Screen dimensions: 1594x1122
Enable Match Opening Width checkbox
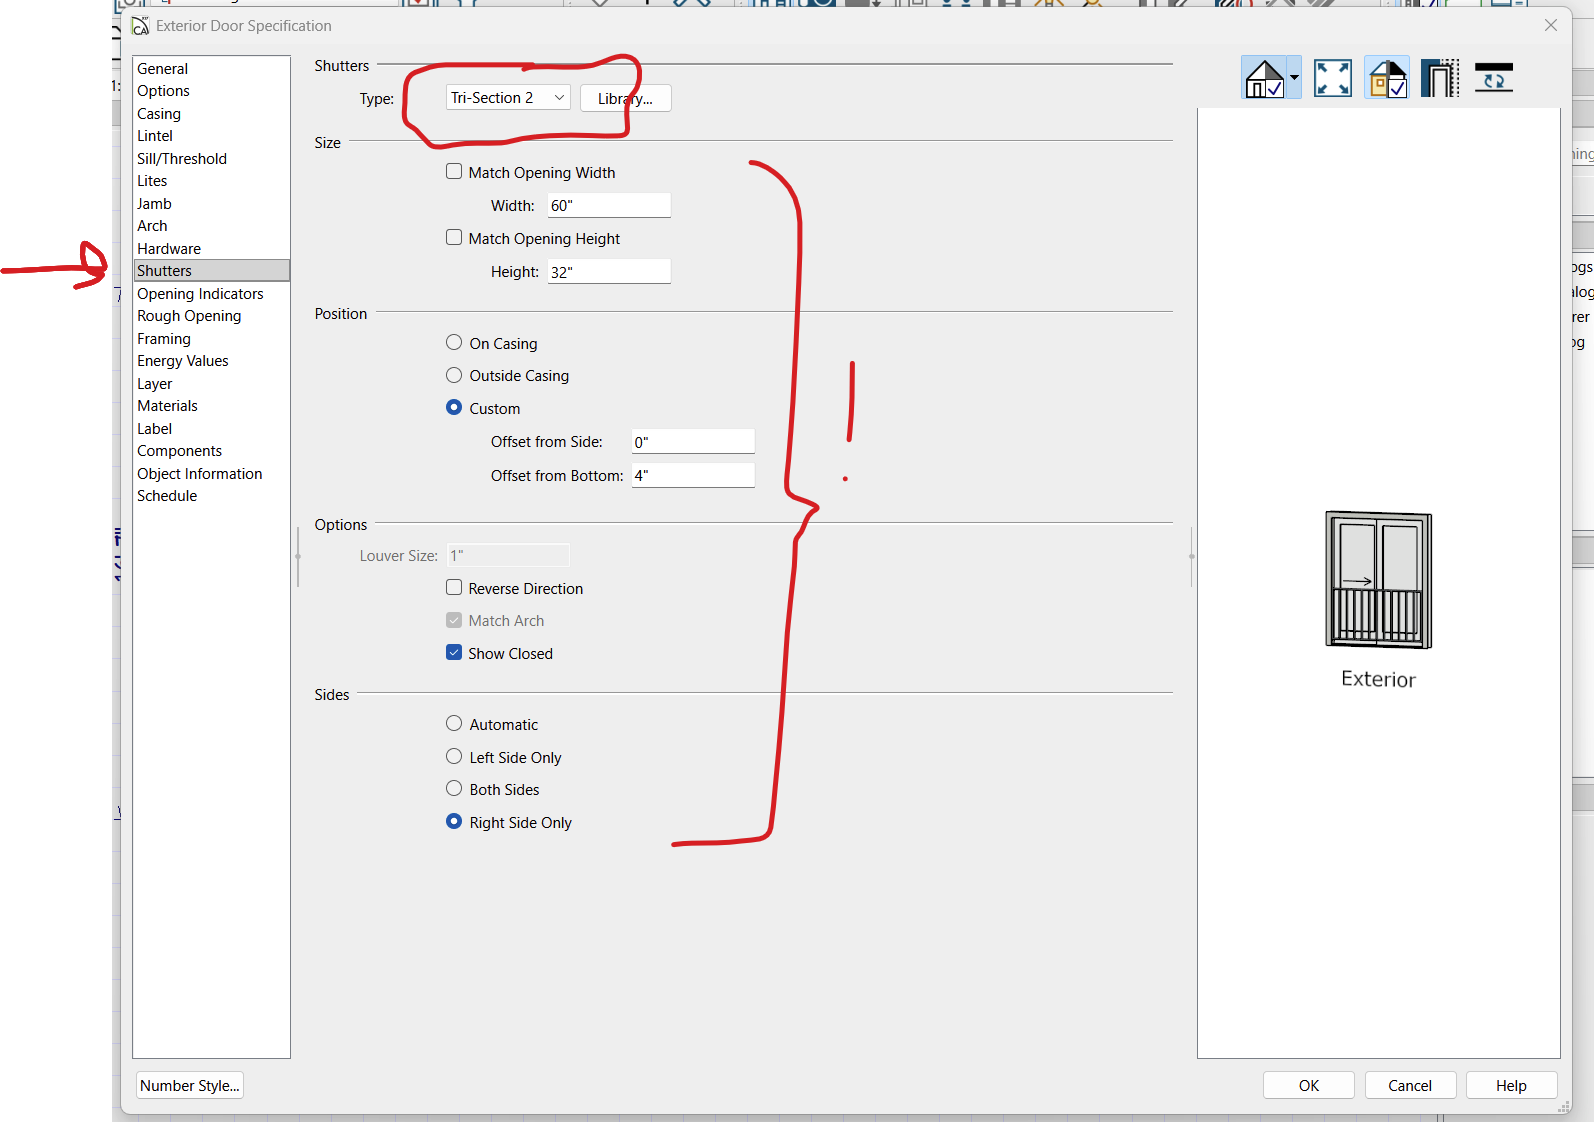454,172
